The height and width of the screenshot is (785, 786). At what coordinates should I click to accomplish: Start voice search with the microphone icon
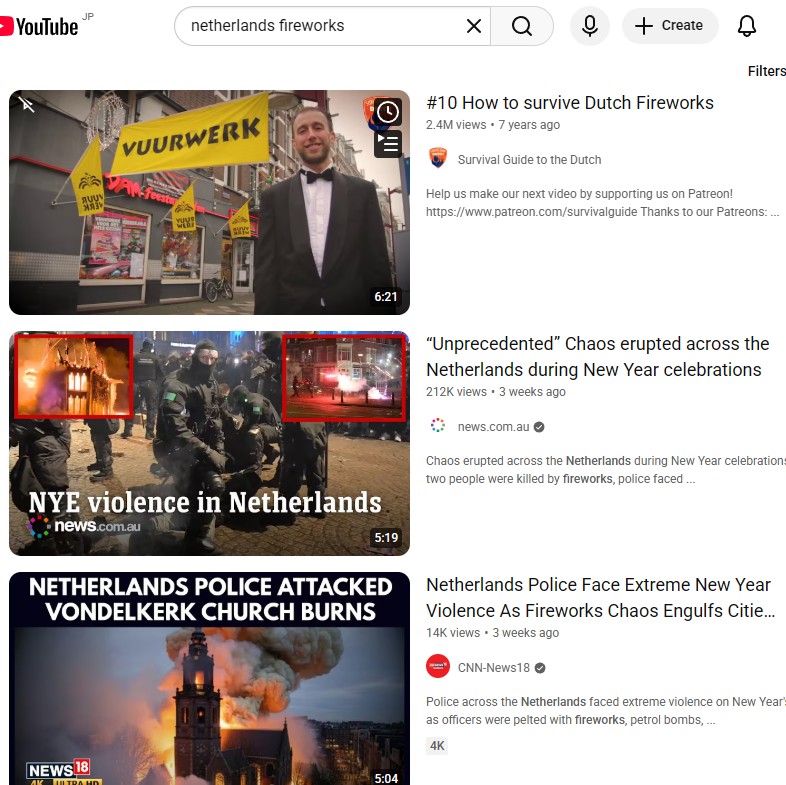pos(590,26)
